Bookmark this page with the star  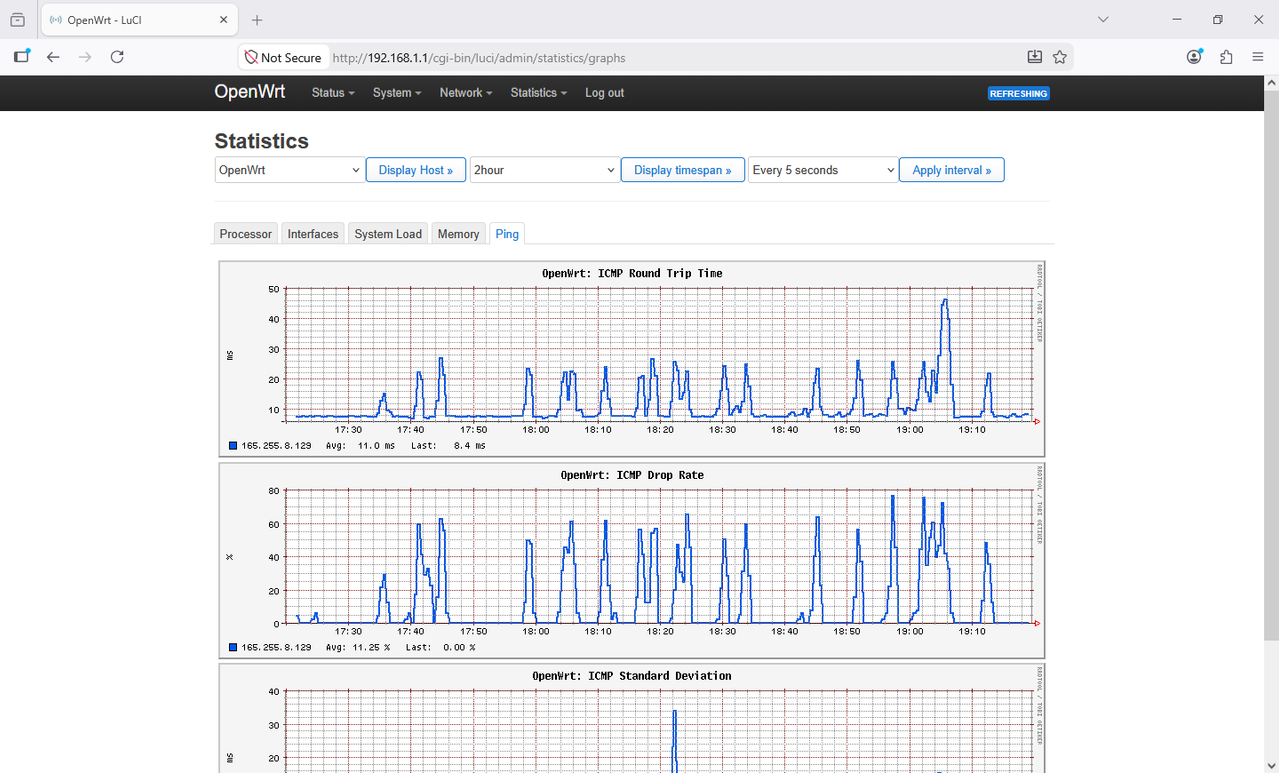point(1060,57)
